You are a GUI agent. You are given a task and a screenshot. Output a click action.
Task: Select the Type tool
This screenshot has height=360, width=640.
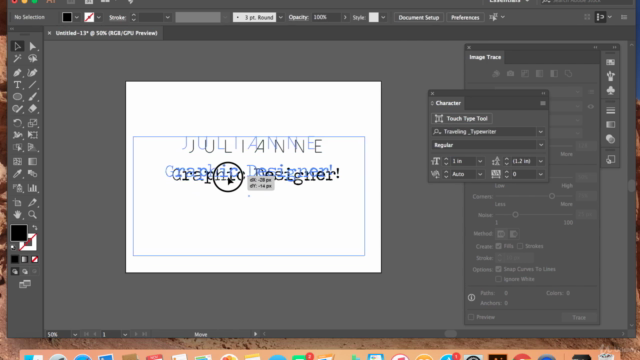(x=17, y=85)
